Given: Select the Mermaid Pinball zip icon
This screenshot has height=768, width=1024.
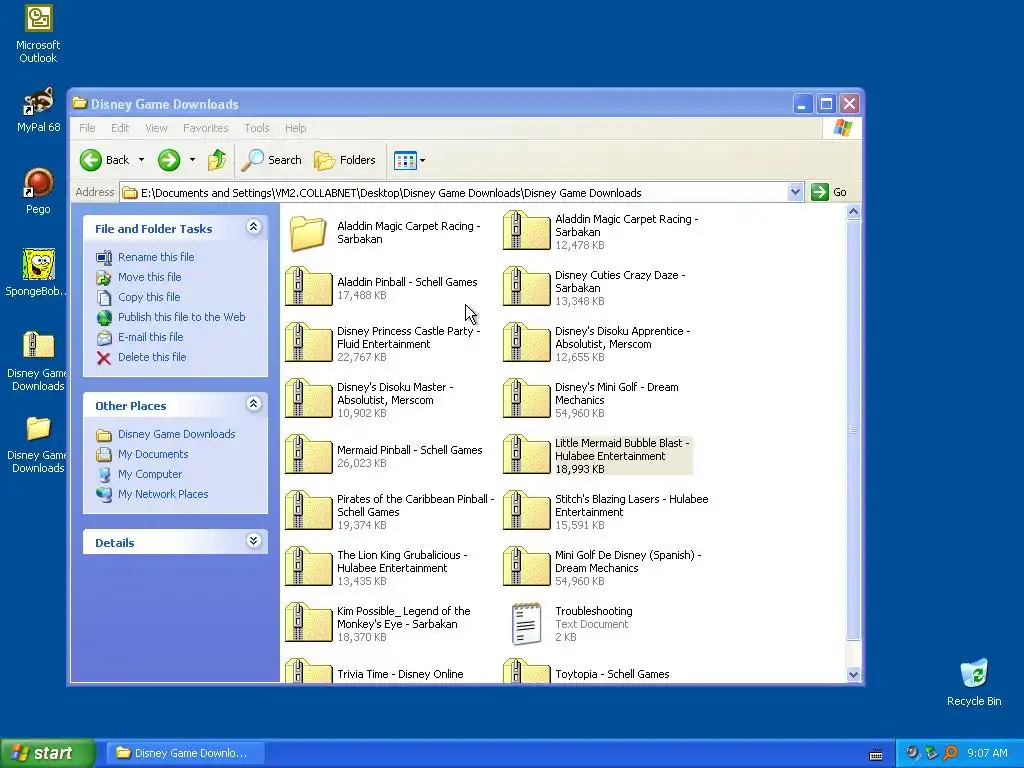Looking at the screenshot, I should coord(308,455).
